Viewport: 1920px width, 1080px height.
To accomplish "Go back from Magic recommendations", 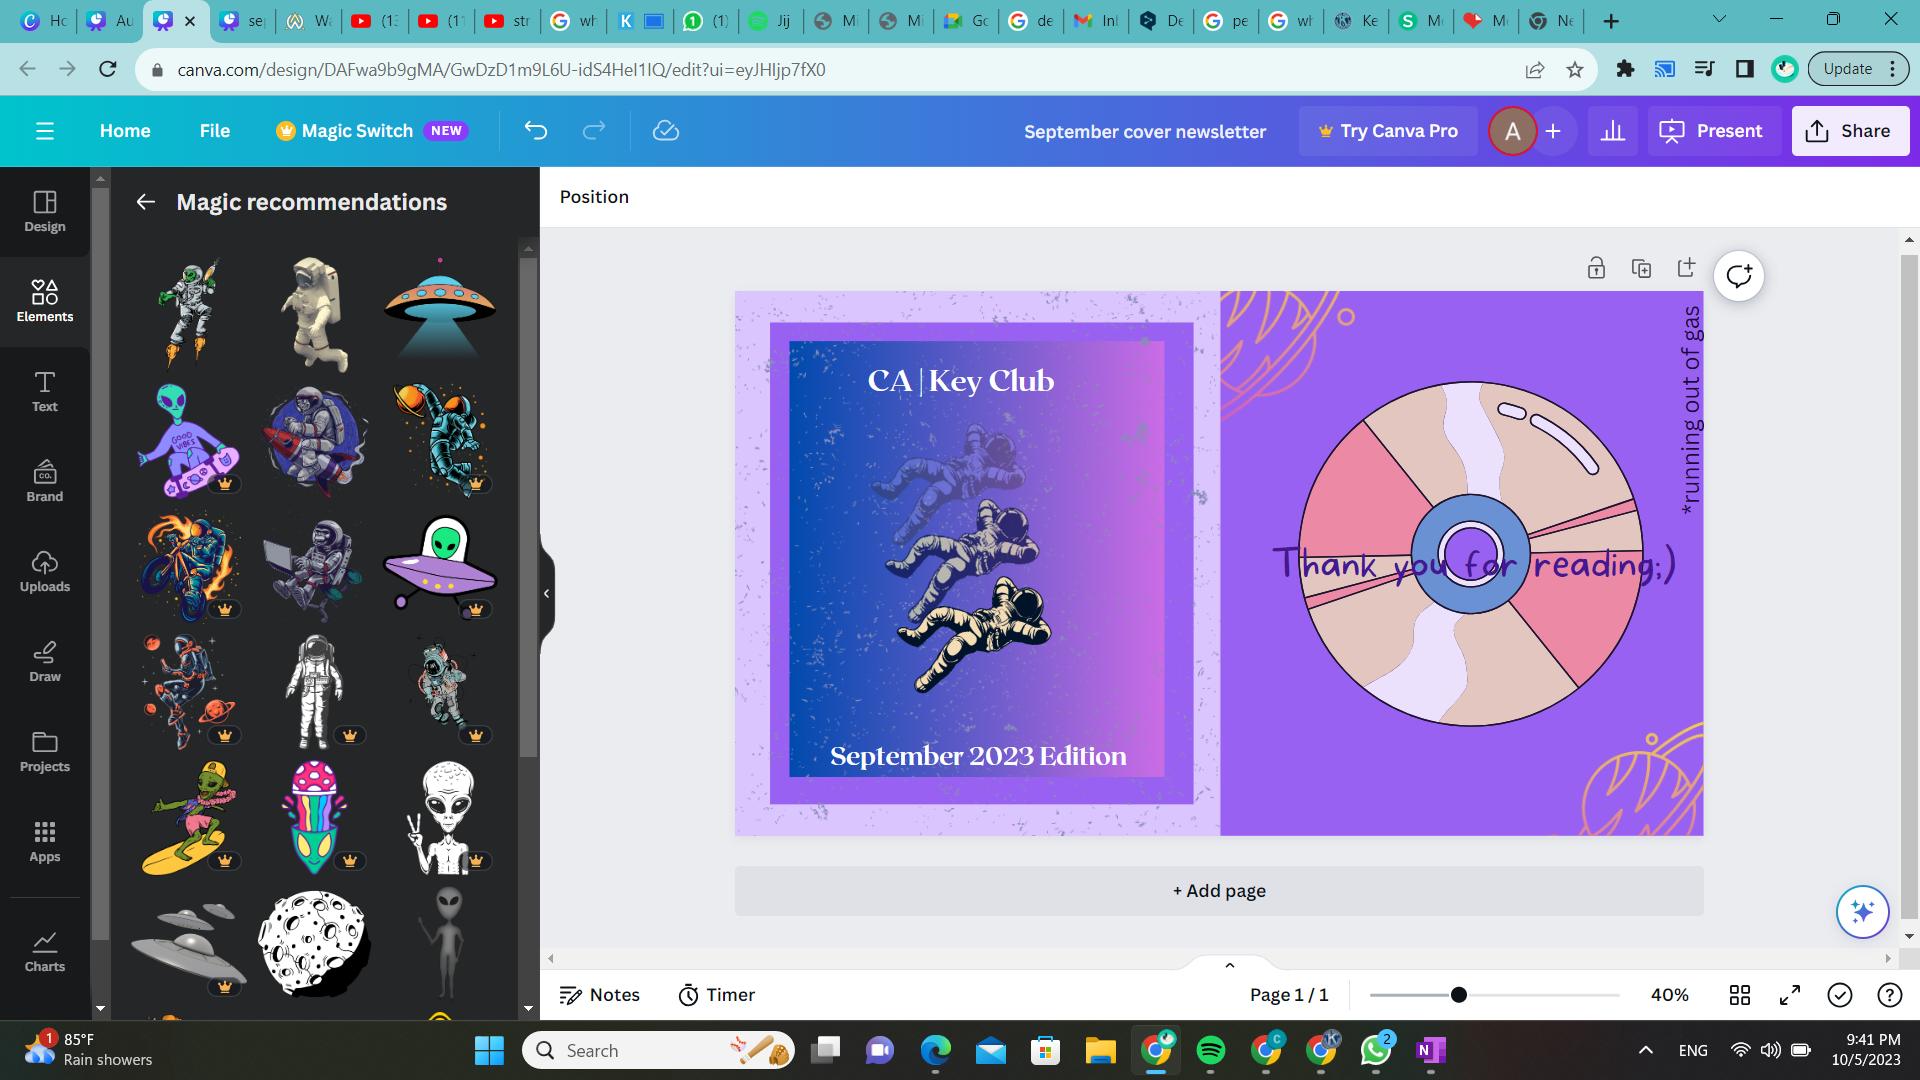I will coord(146,202).
